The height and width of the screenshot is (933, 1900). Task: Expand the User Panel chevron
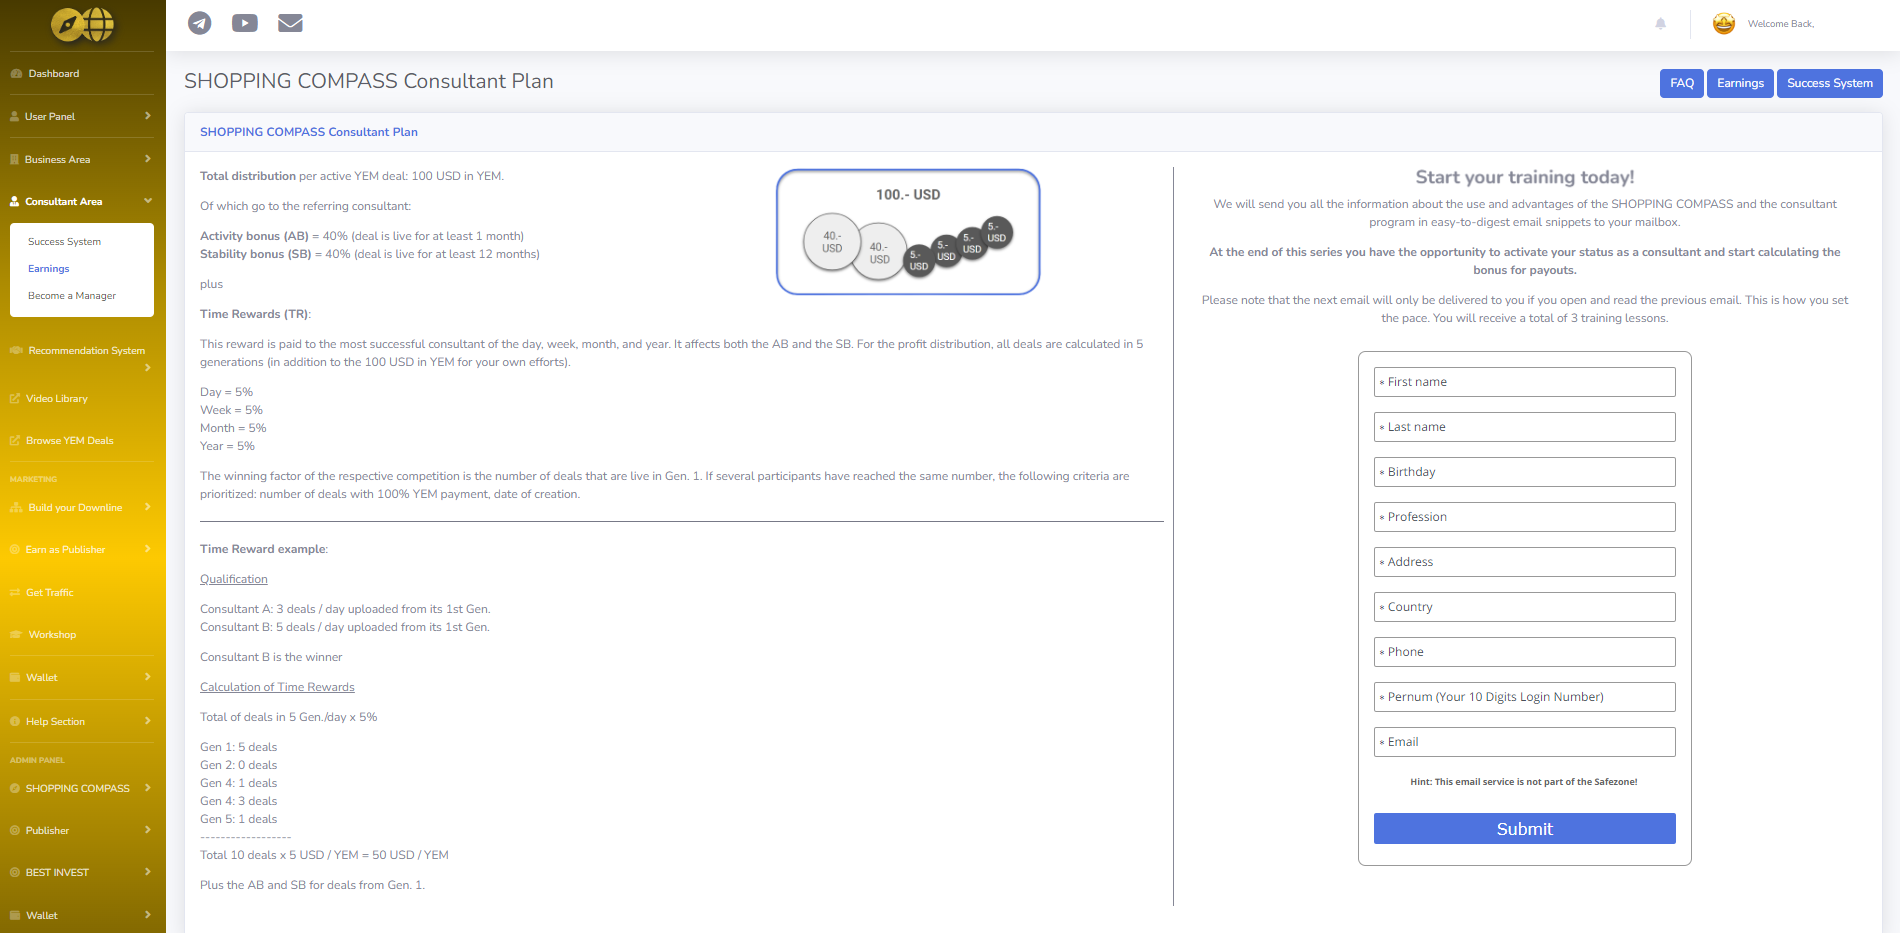point(148,116)
